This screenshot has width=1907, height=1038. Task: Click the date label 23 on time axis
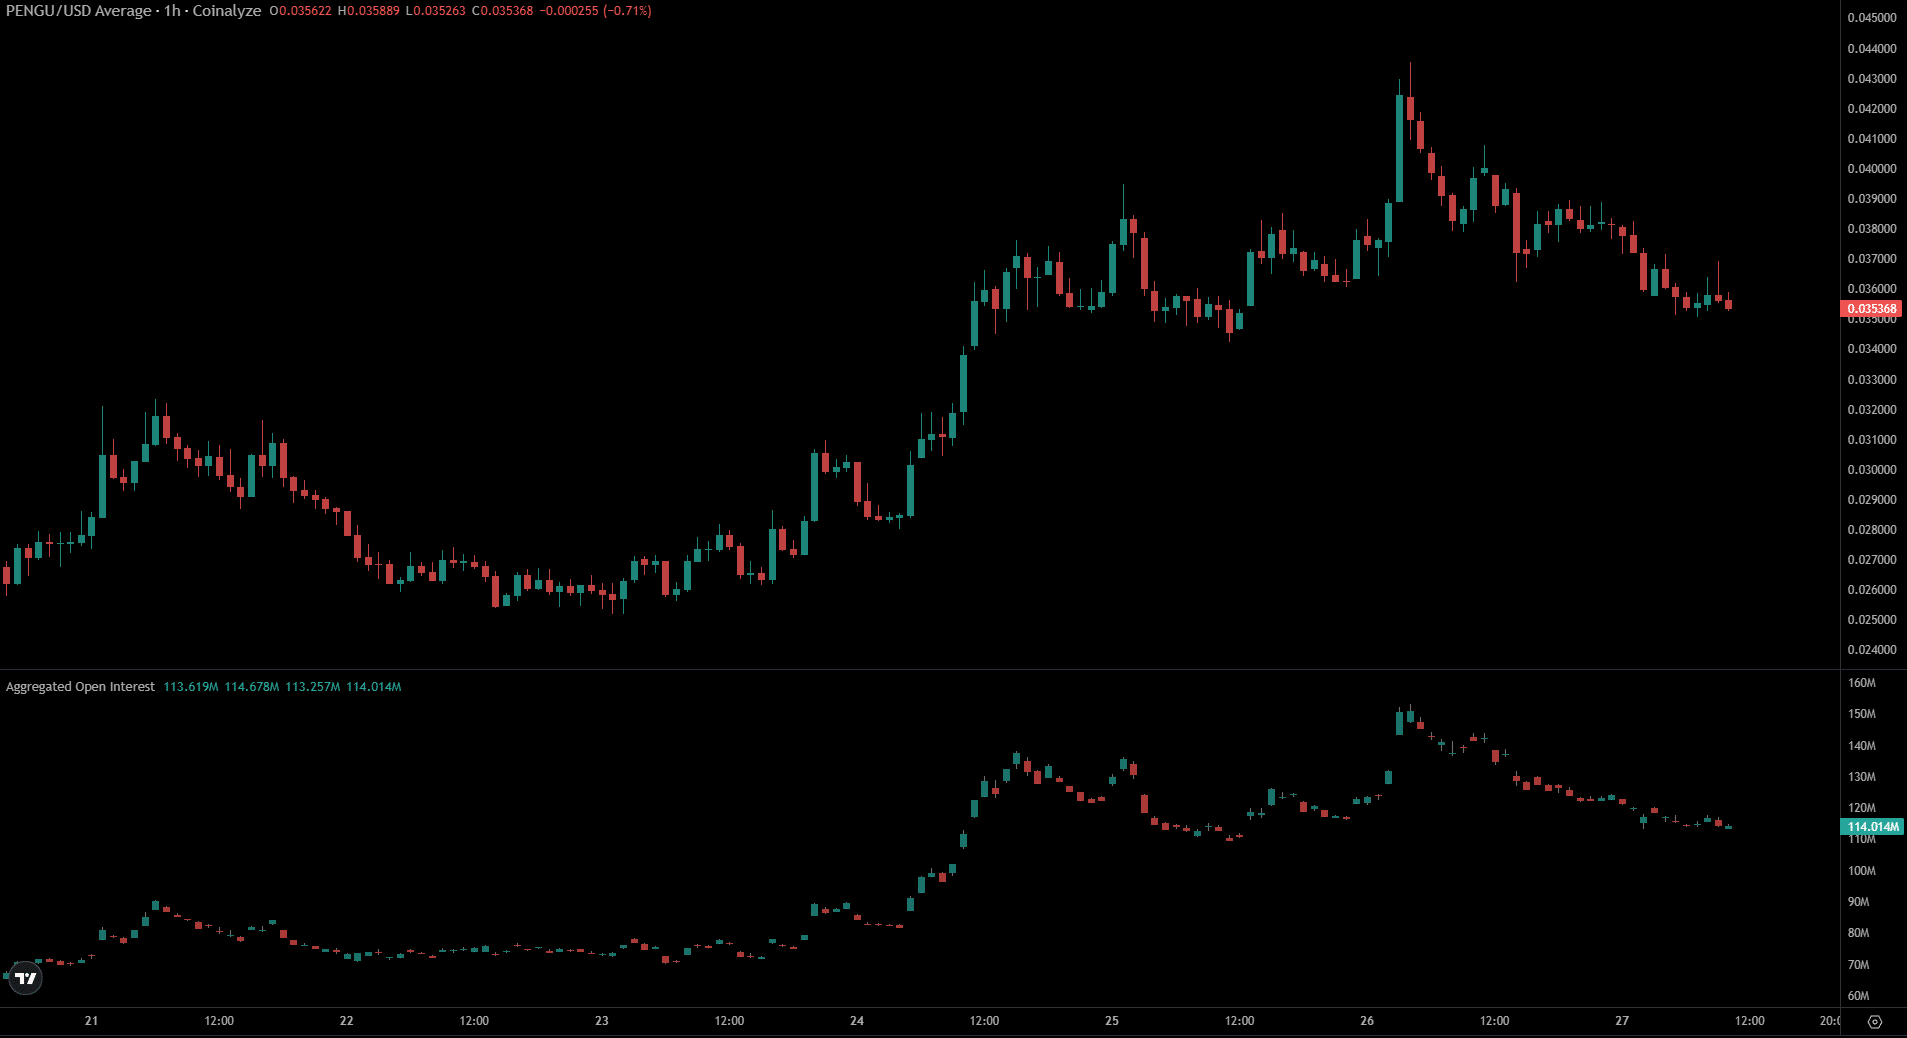602,1021
